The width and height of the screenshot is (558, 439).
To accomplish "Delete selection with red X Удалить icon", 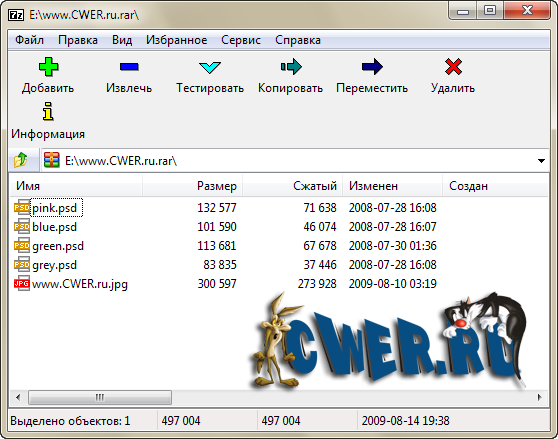I will coord(453,67).
